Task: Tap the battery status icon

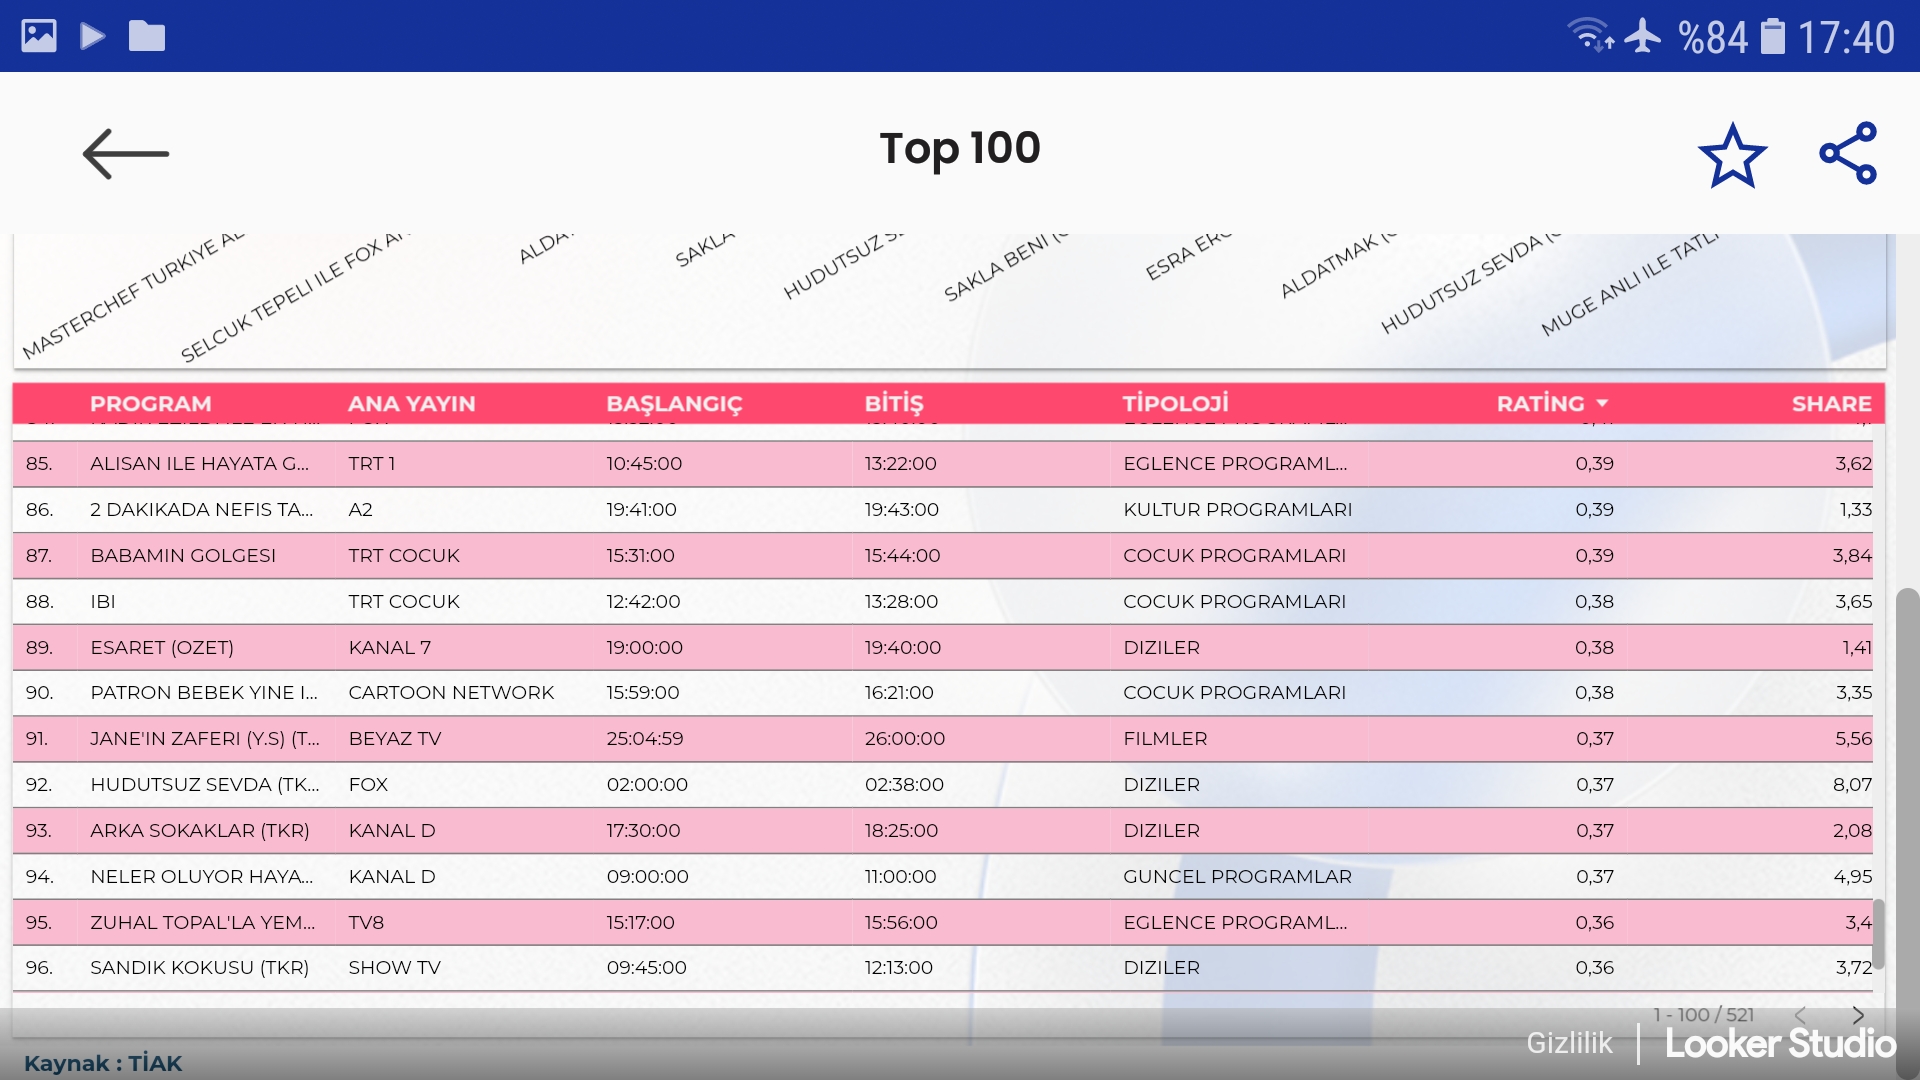Action: 1772,37
